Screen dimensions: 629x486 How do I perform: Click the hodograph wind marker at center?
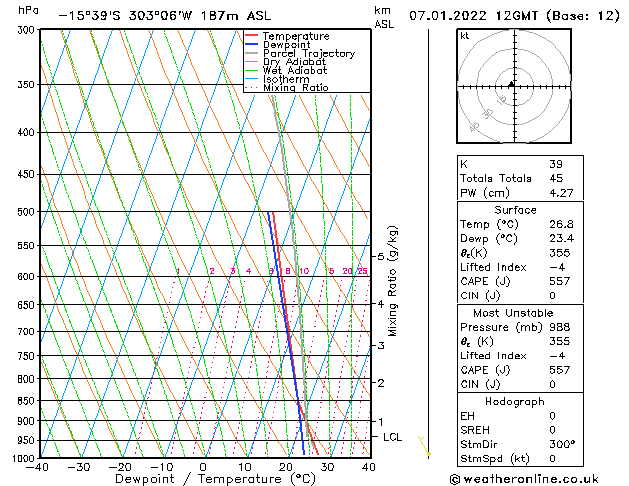pos(511,84)
